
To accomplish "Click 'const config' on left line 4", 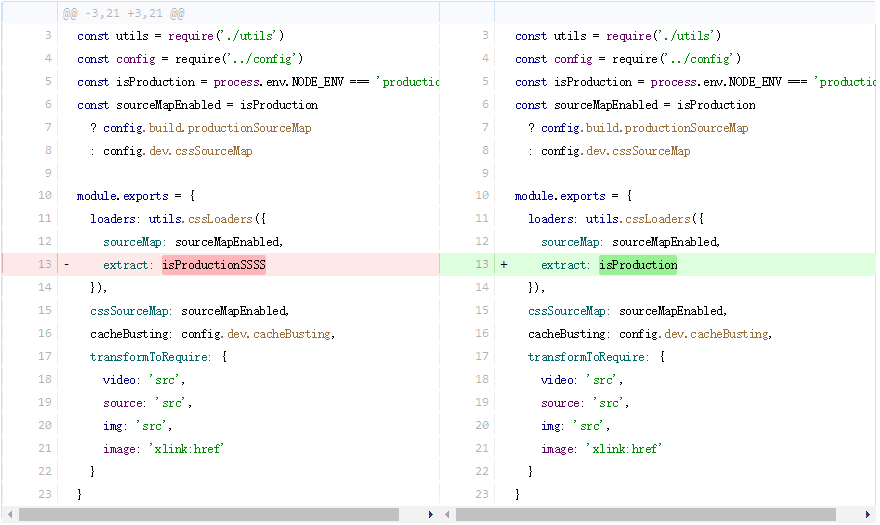I will [116, 59].
